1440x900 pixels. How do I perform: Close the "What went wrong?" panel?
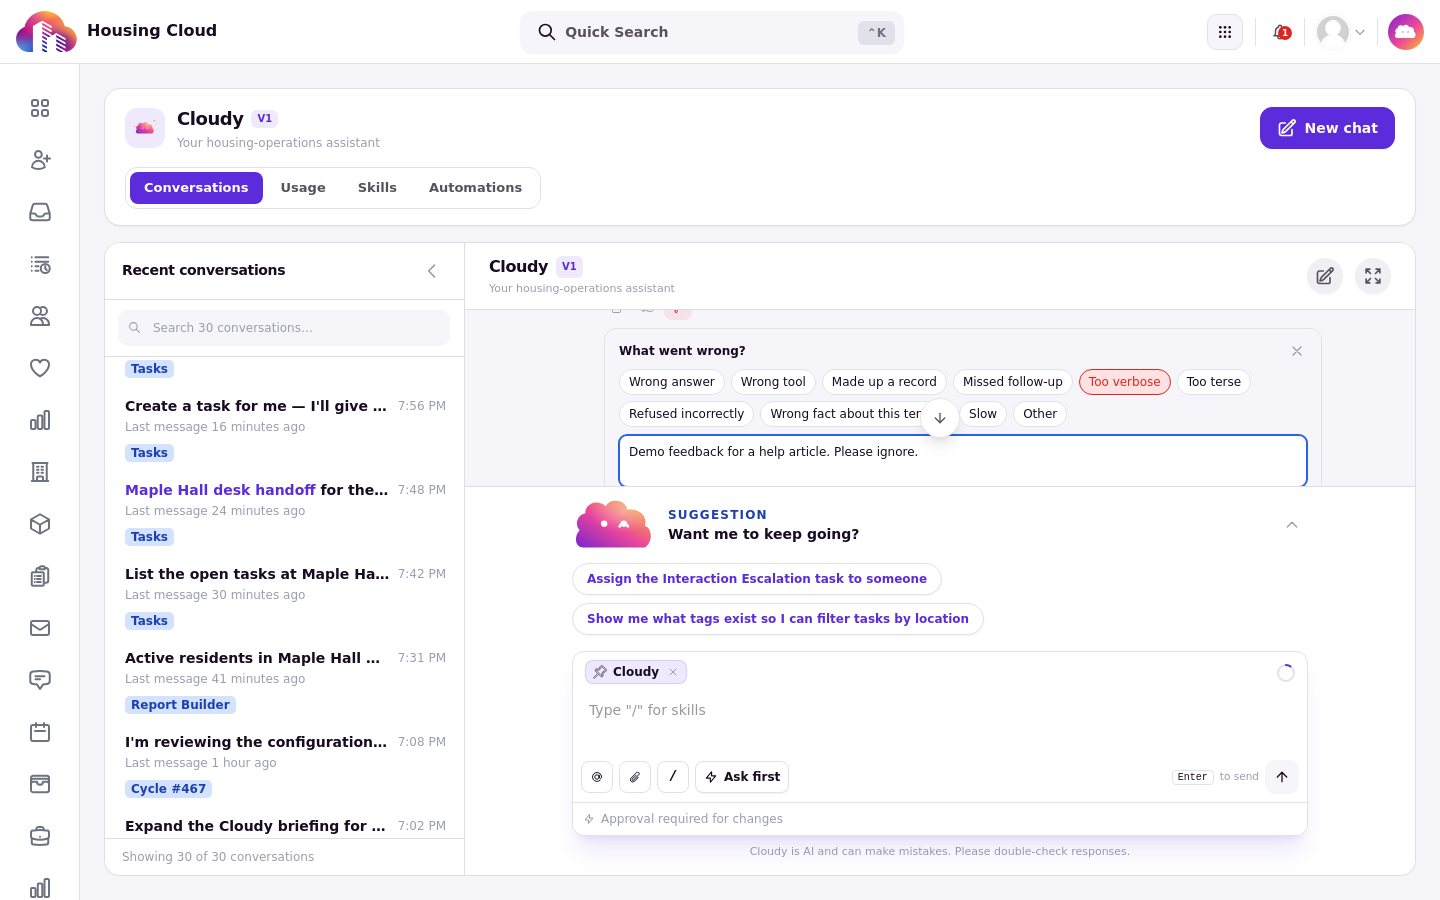point(1297,351)
